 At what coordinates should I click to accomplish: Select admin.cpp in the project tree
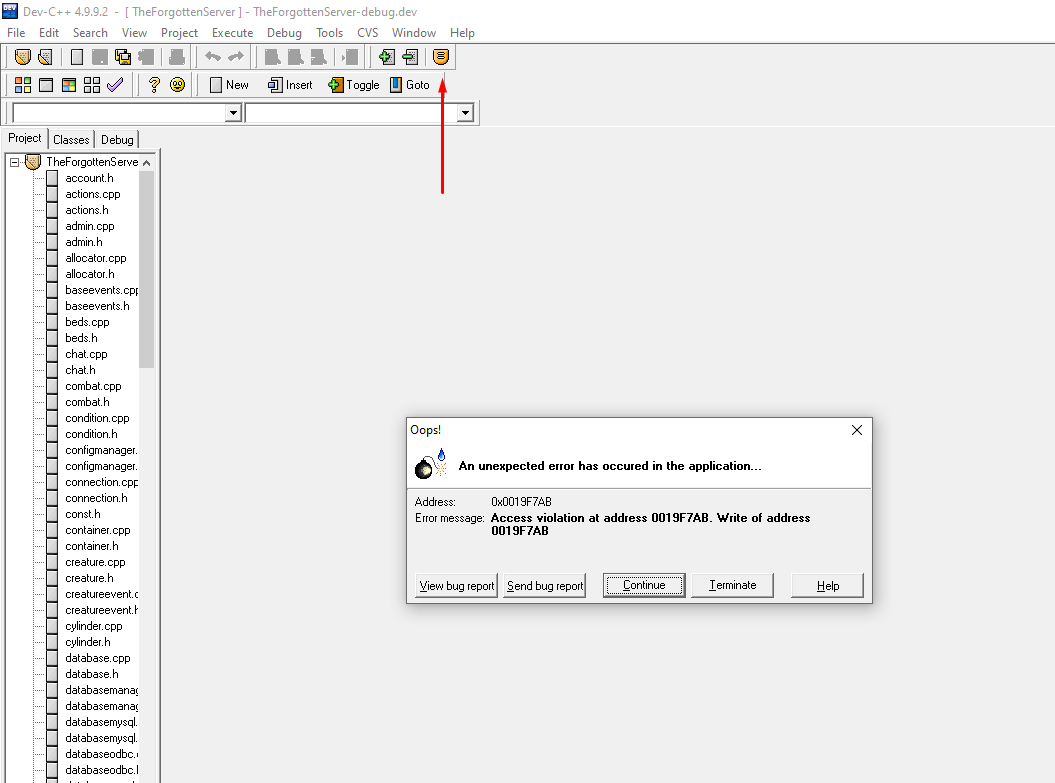pos(90,226)
